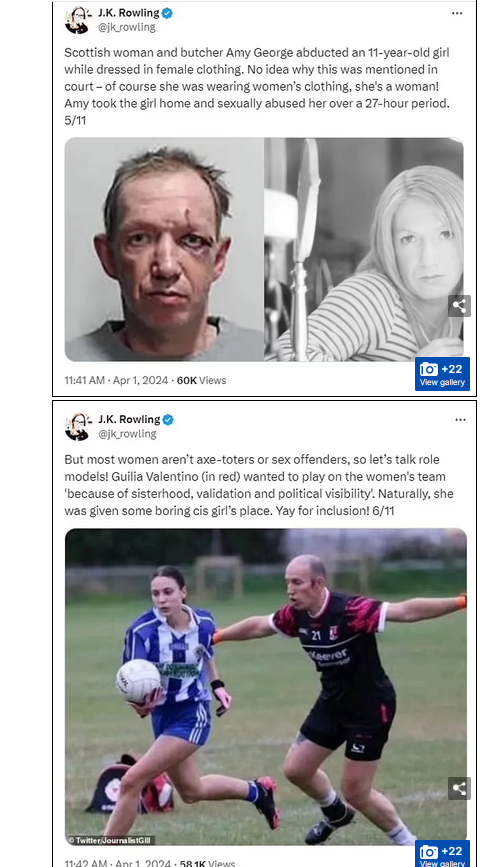The width and height of the screenshot is (488, 867).
Task: Open the three-dot menu on the 5/11 tweet
Action: (x=456, y=13)
